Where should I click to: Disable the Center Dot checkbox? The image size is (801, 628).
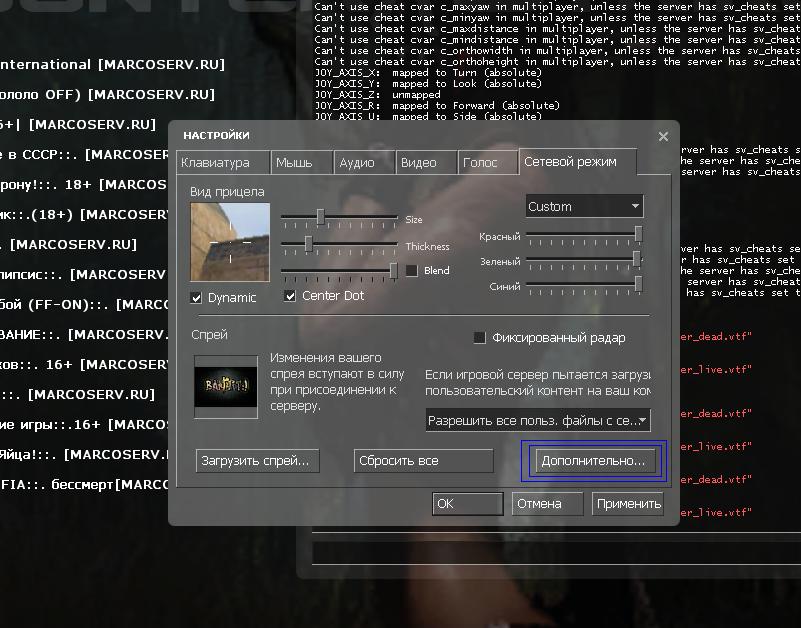click(x=291, y=296)
